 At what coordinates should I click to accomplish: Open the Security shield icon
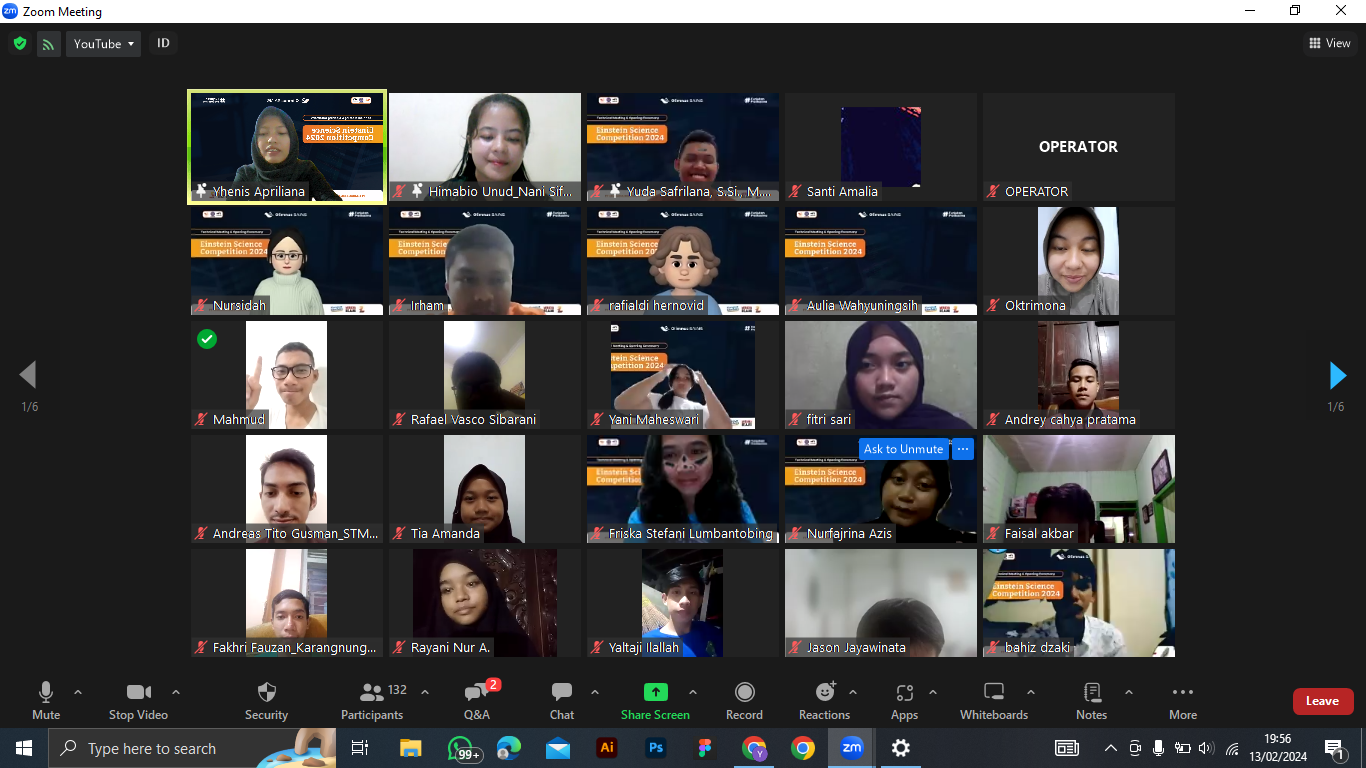coord(266,700)
